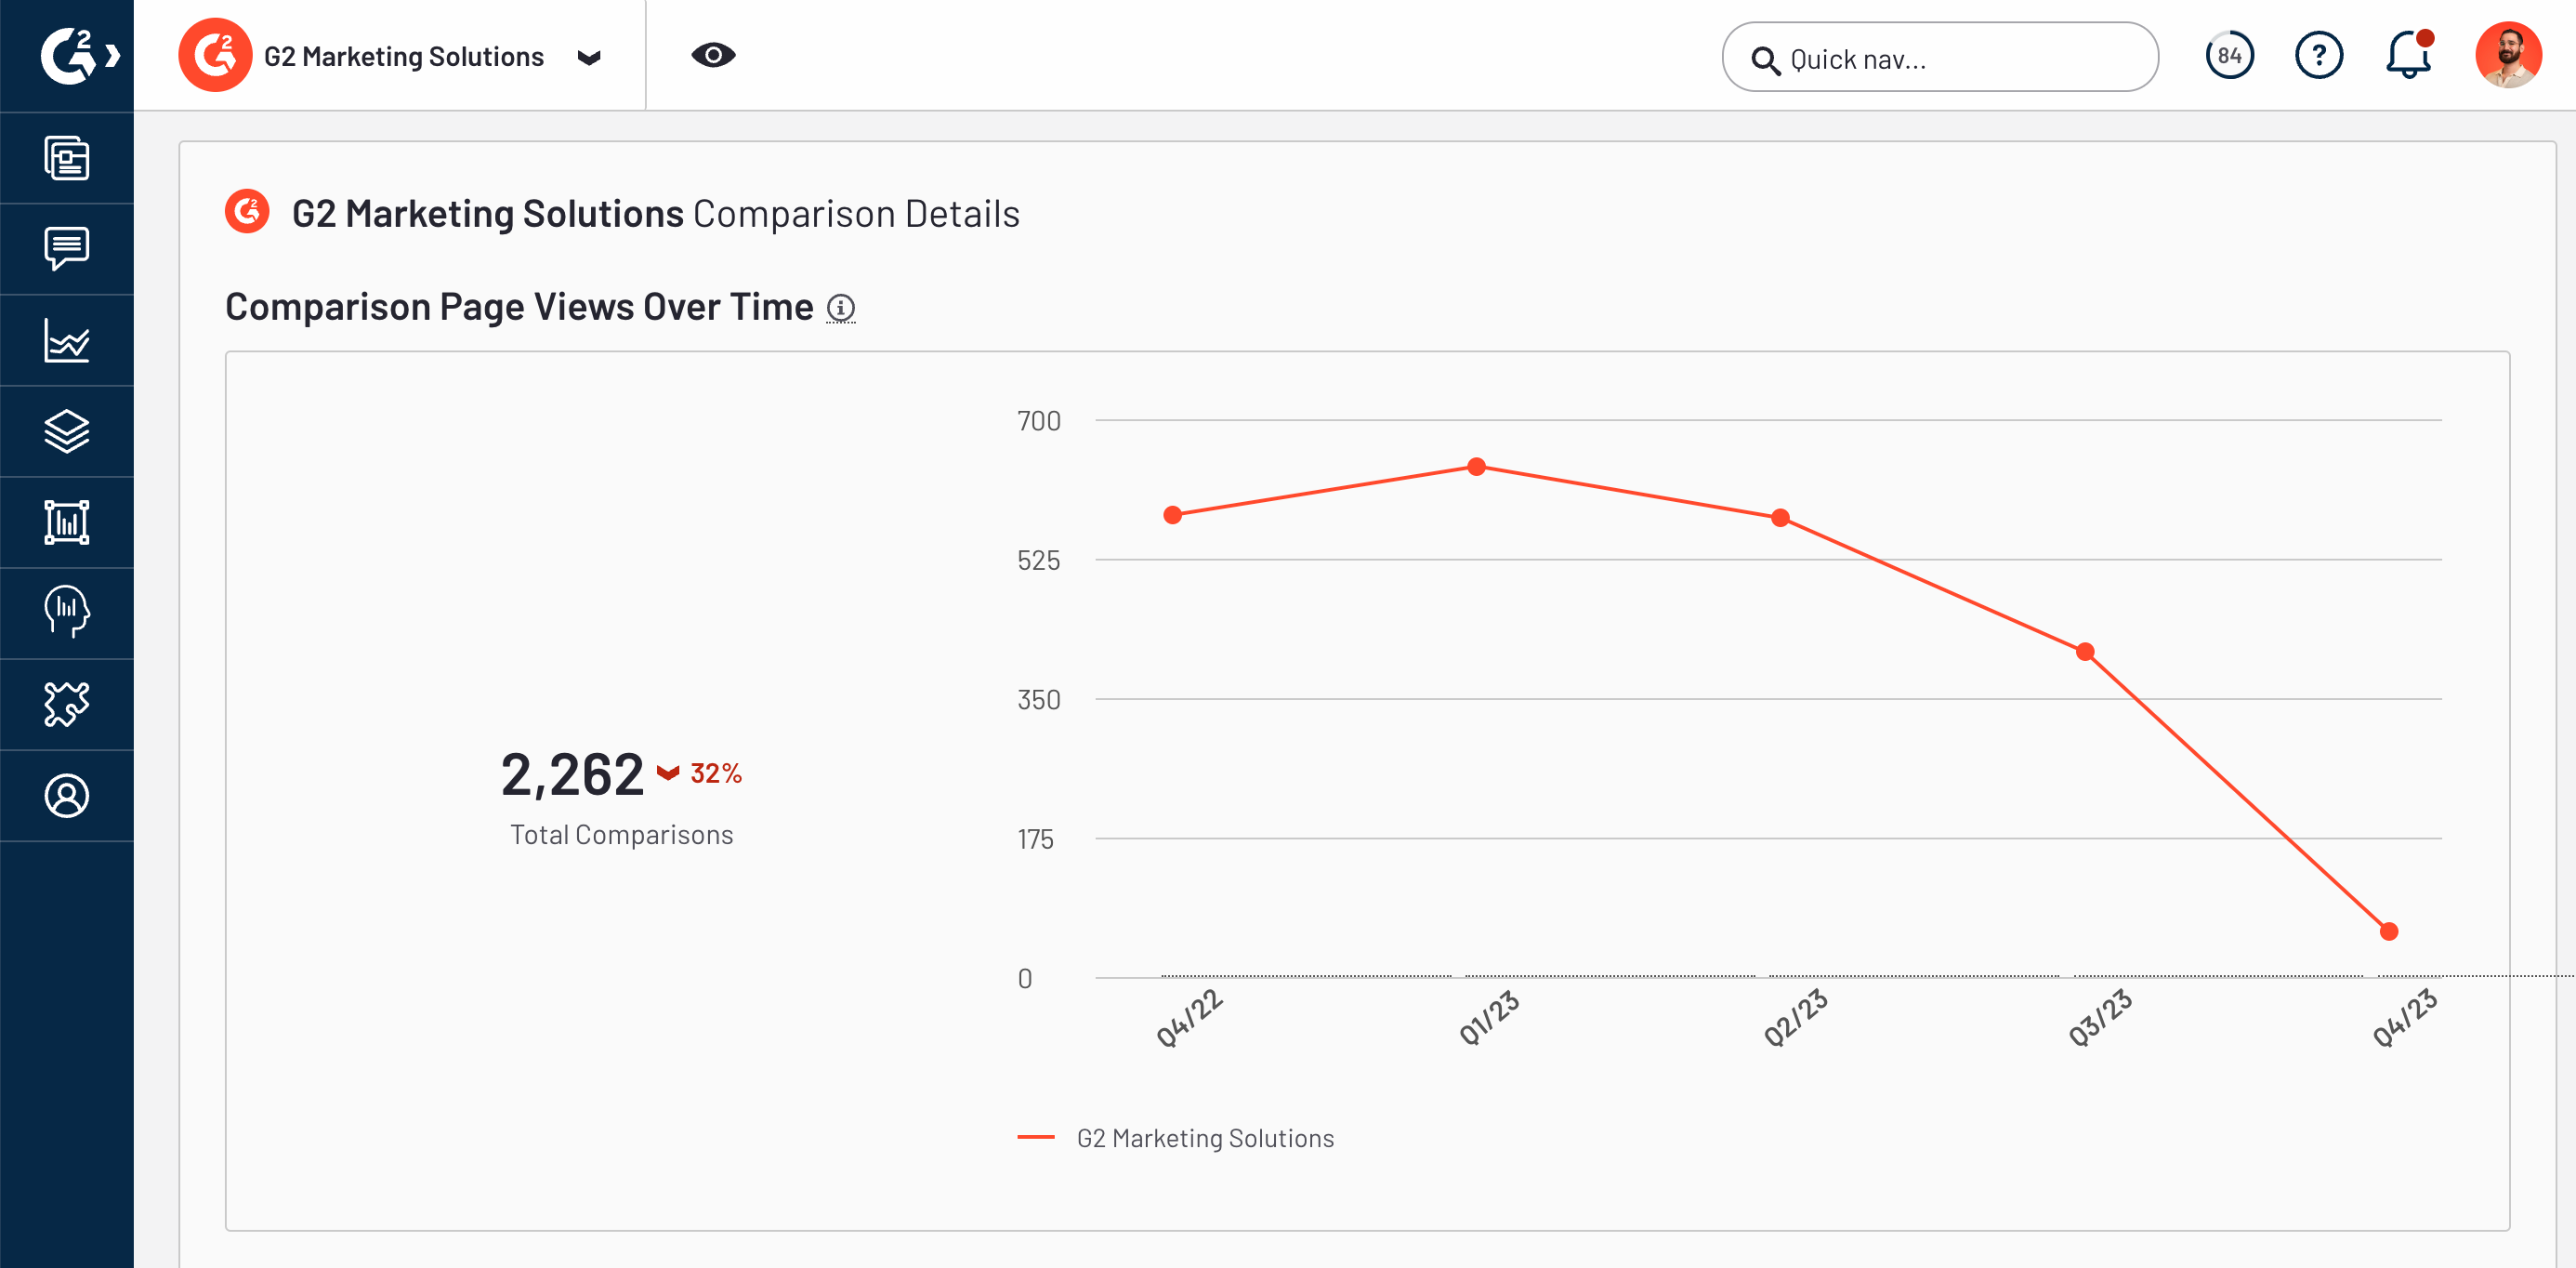
Task: Click the Q4/22 axis label
Action: point(1189,1017)
